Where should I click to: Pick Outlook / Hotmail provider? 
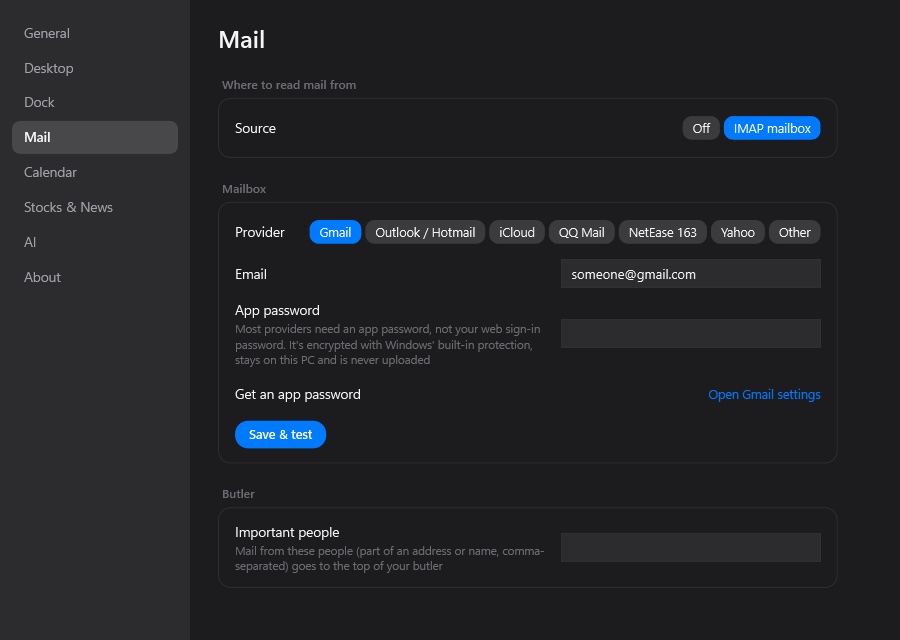[x=425, y=232]
